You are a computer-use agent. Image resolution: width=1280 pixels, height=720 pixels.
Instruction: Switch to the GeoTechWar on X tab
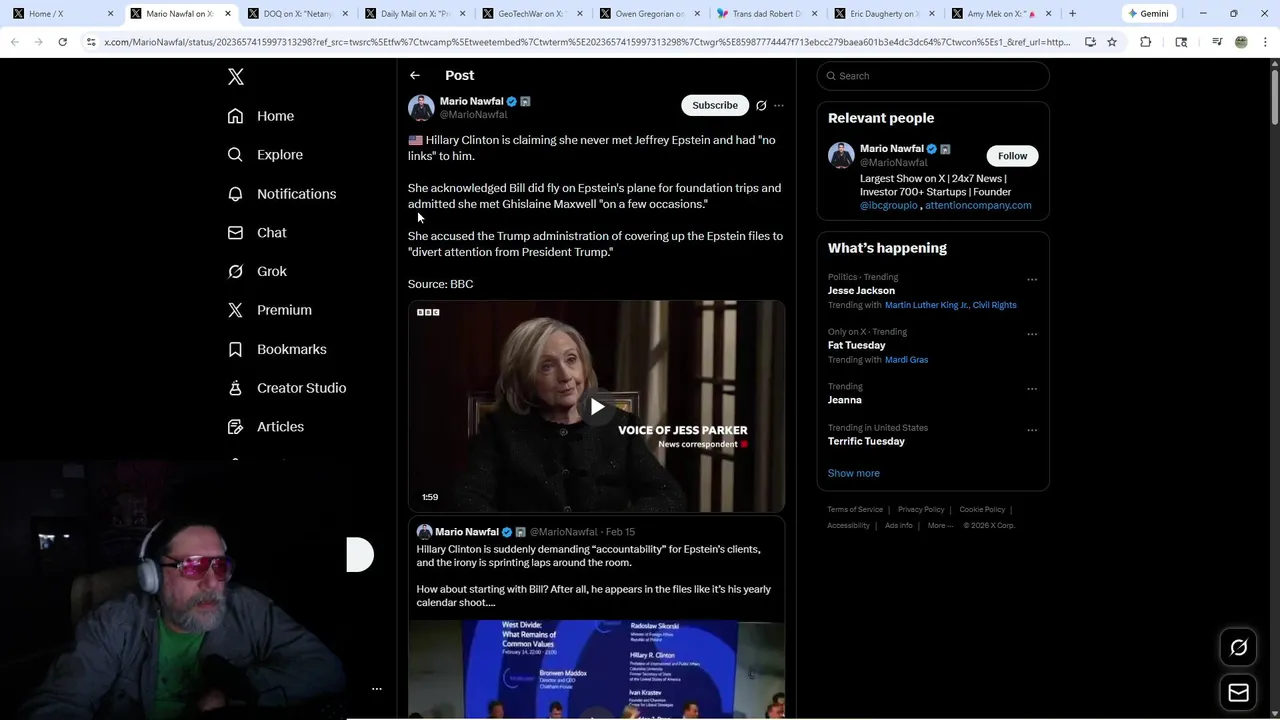[530, 14]
